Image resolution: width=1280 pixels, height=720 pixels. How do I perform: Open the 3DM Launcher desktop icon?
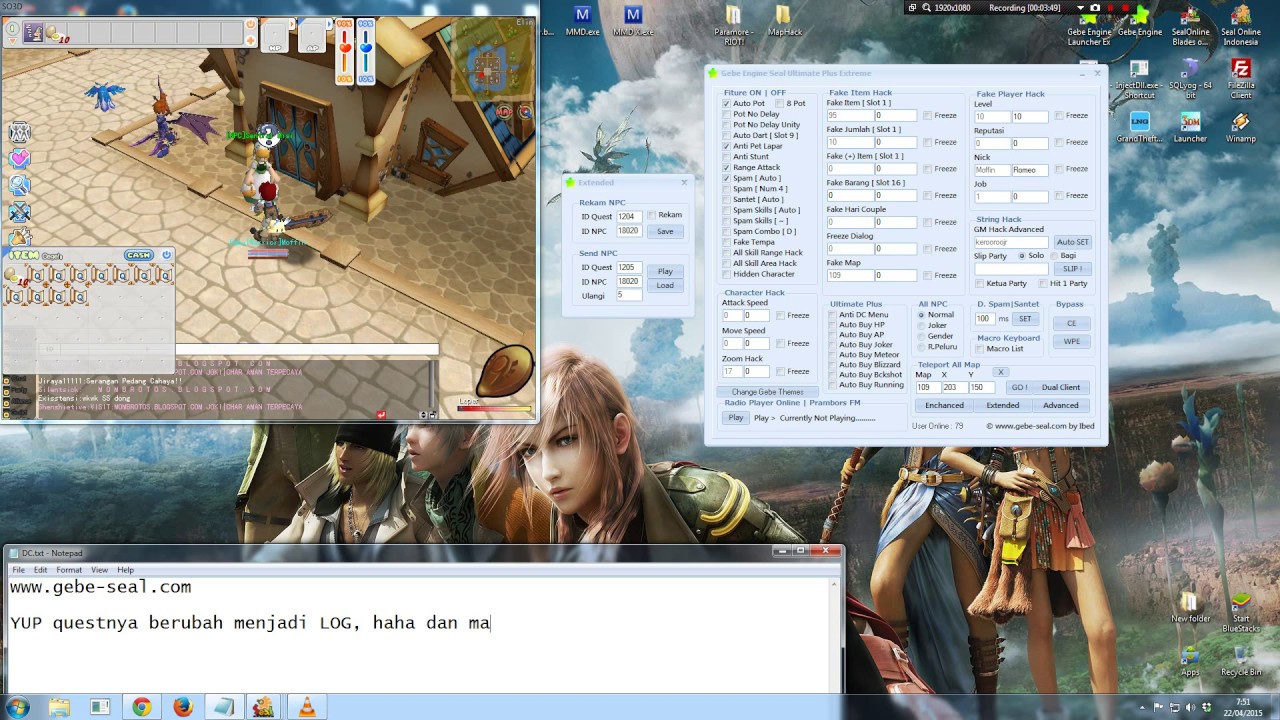[x=1190, y=127]
